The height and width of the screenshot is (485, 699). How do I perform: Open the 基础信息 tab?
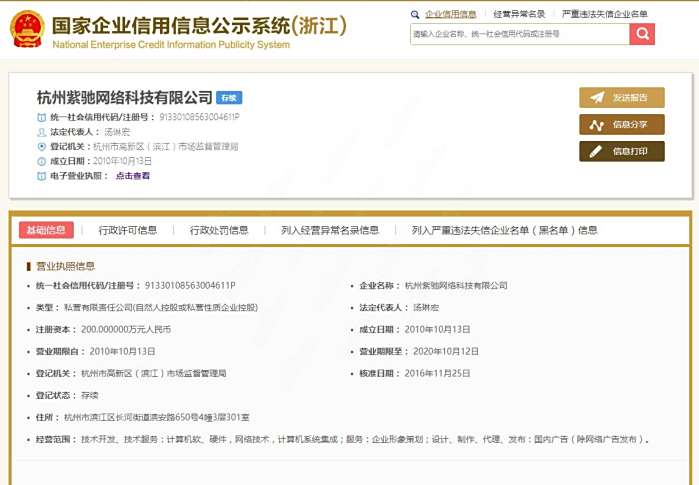coord(46,230)
